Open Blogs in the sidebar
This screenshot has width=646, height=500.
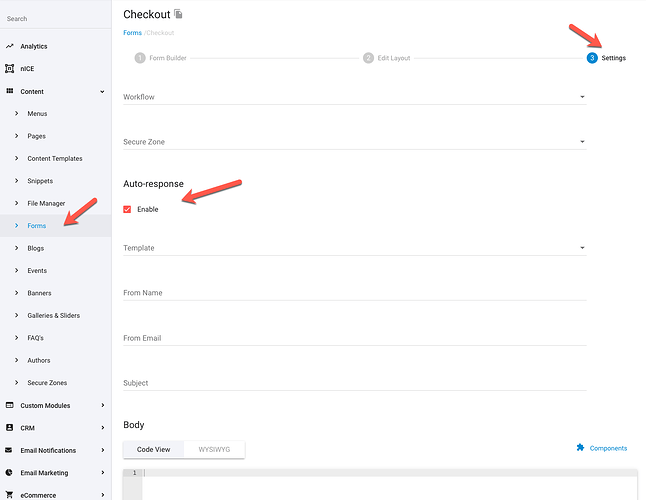click(35, 248)
